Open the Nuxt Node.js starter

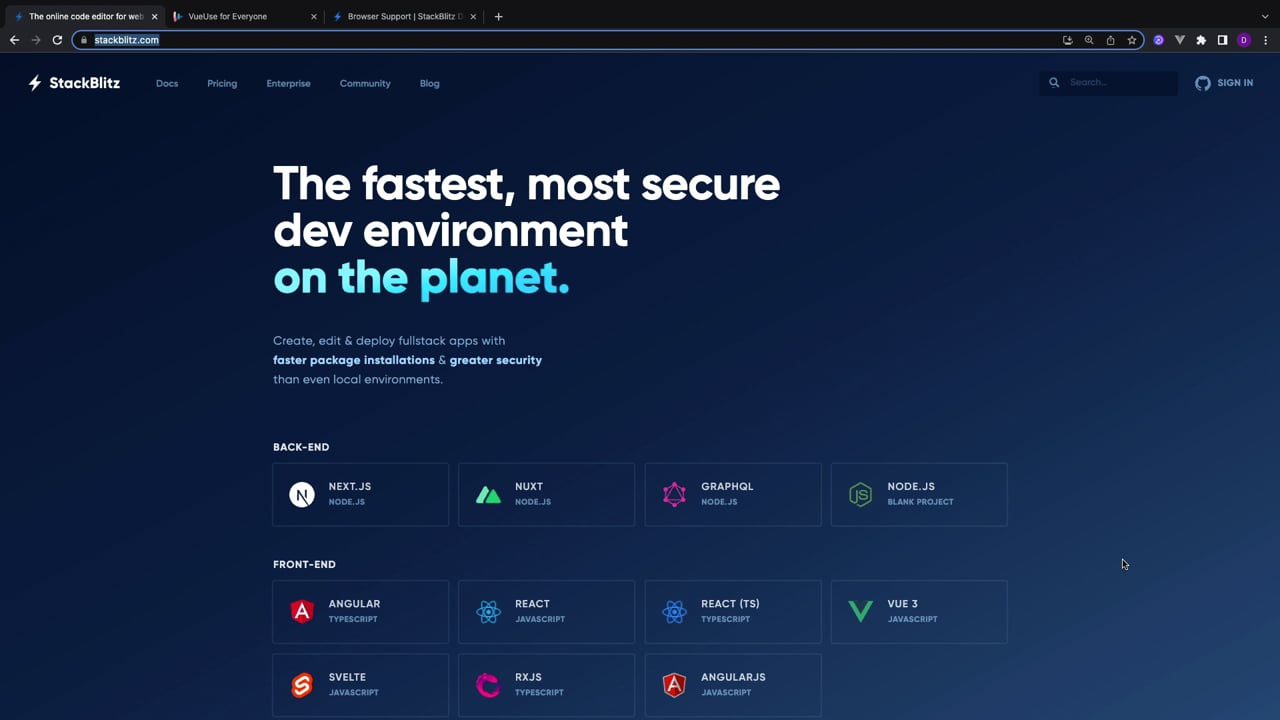(546, 494)
